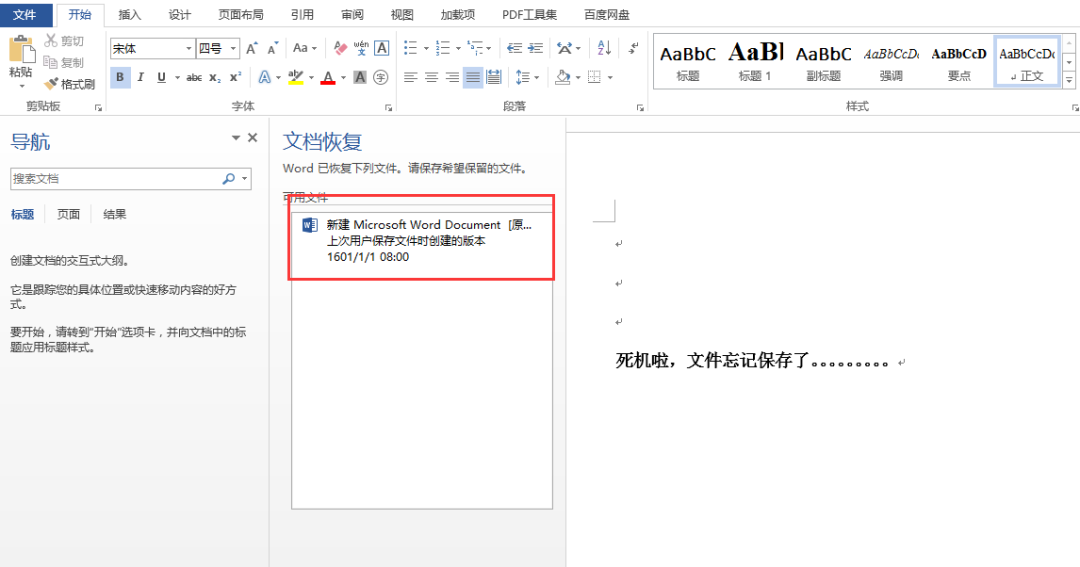Screen dimensions: 1080x567
Task: Apply the 标题 1 style
Action: pyautogui.click(x=755, y=62)
